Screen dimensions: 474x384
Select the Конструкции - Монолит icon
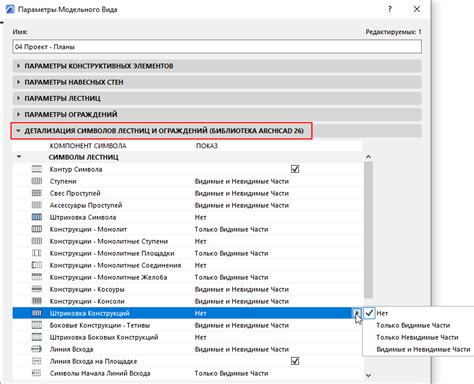(37, 229)
